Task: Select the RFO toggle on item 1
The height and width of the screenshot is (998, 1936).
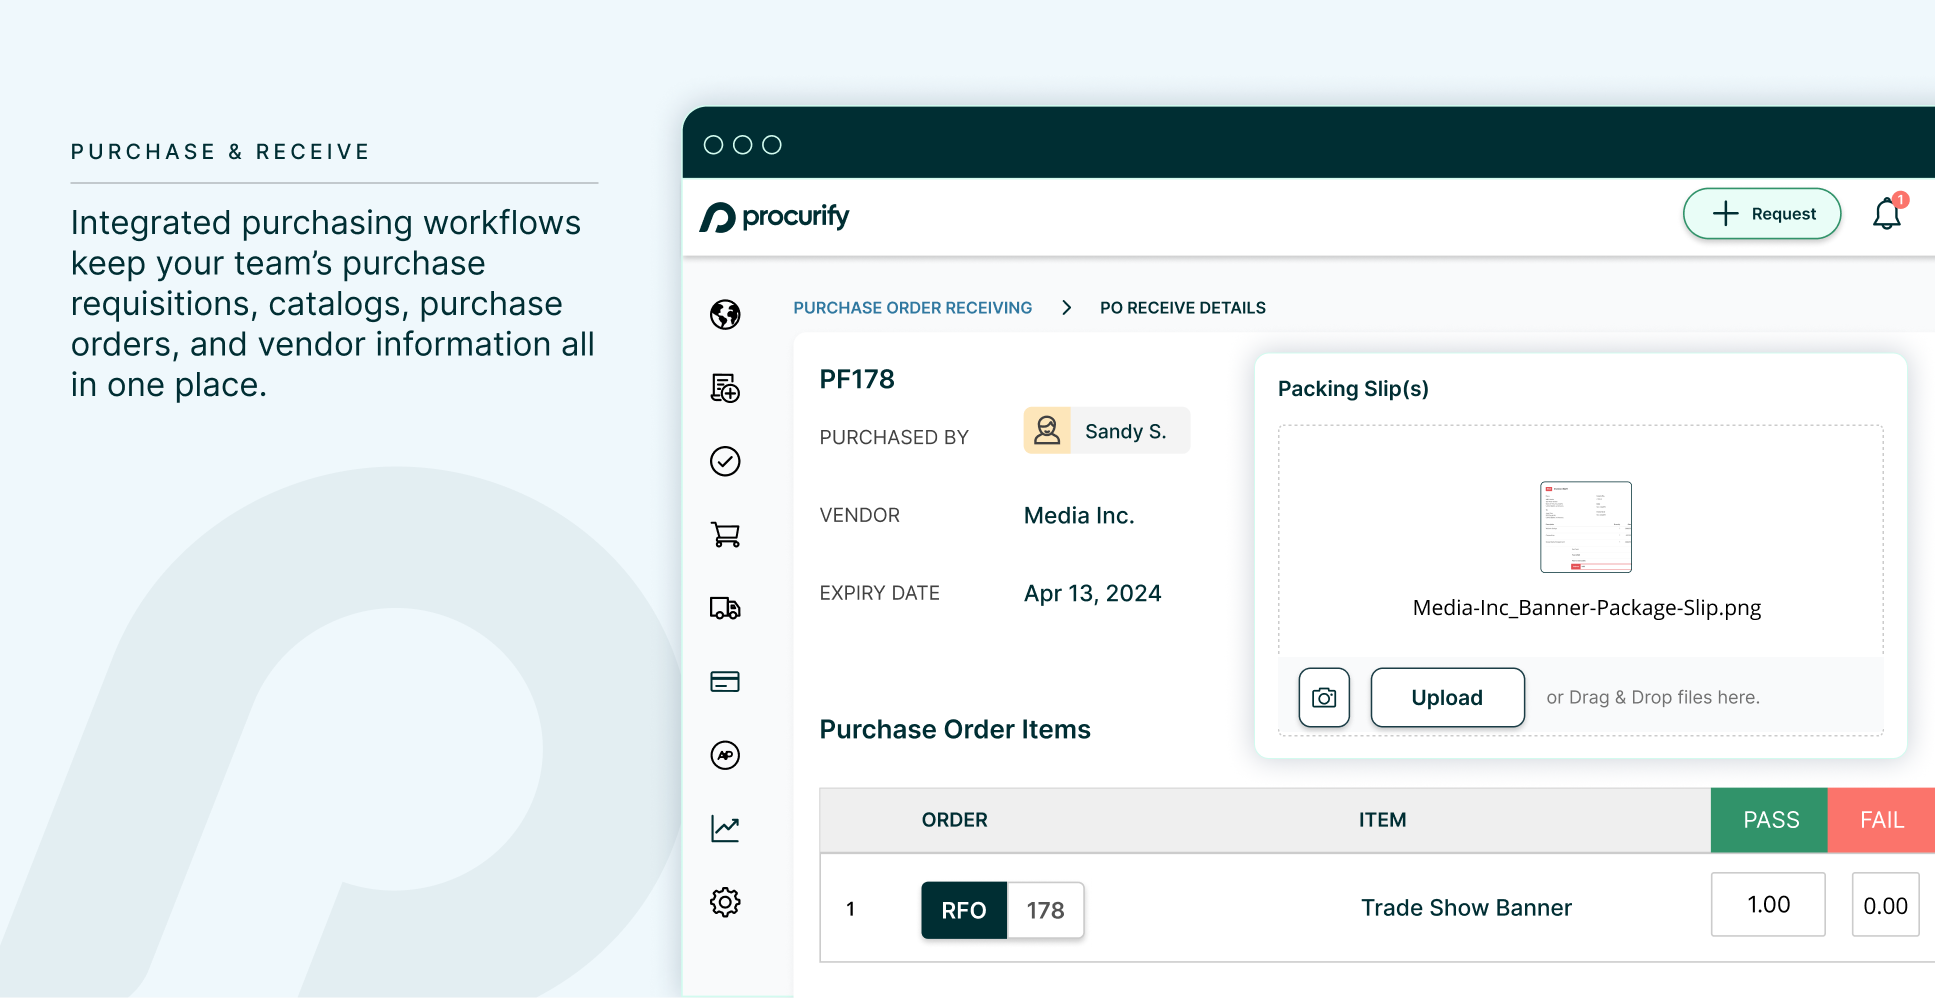Action: (x=963, y=910)
